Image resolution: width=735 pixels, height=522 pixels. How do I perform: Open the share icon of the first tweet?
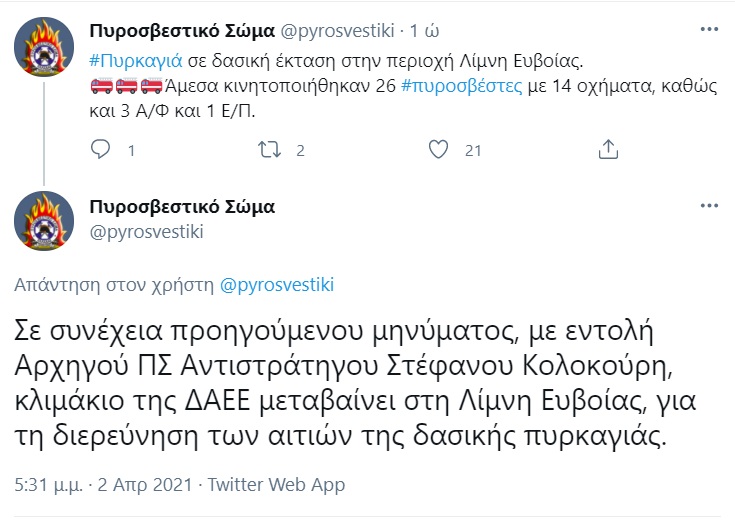[x=608, y=149]
